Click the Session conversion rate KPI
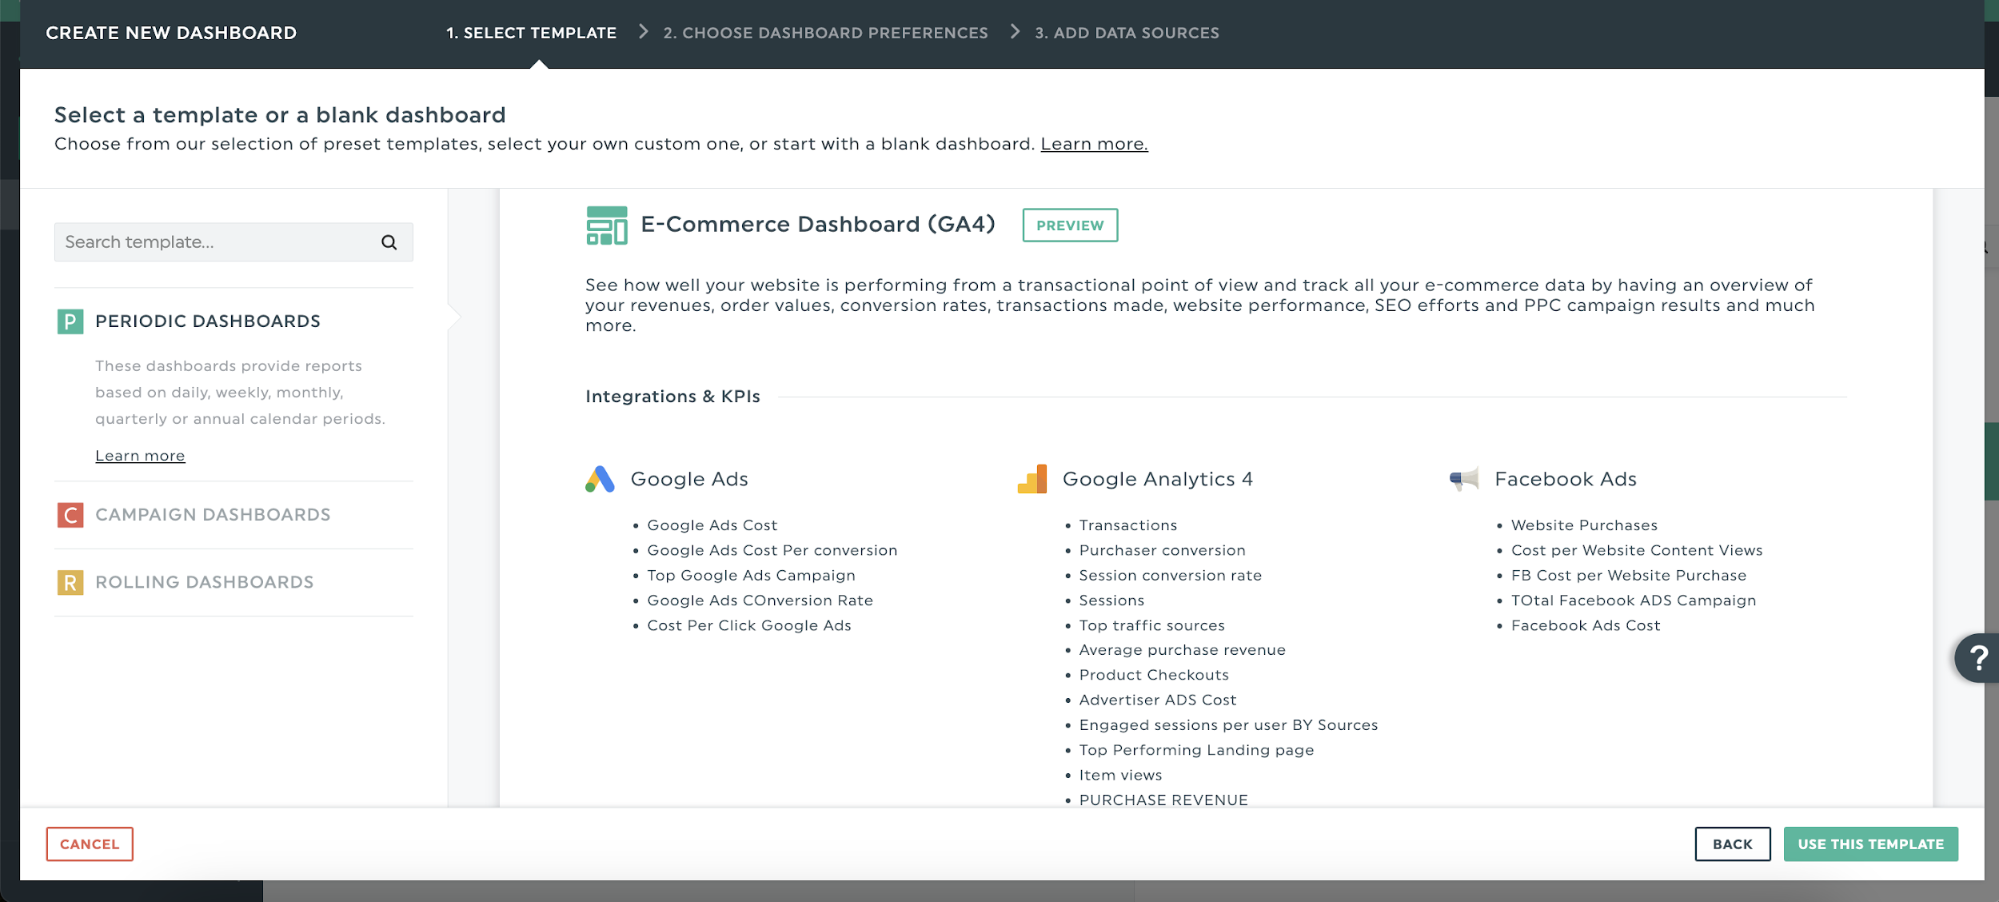 (1170, 575)
